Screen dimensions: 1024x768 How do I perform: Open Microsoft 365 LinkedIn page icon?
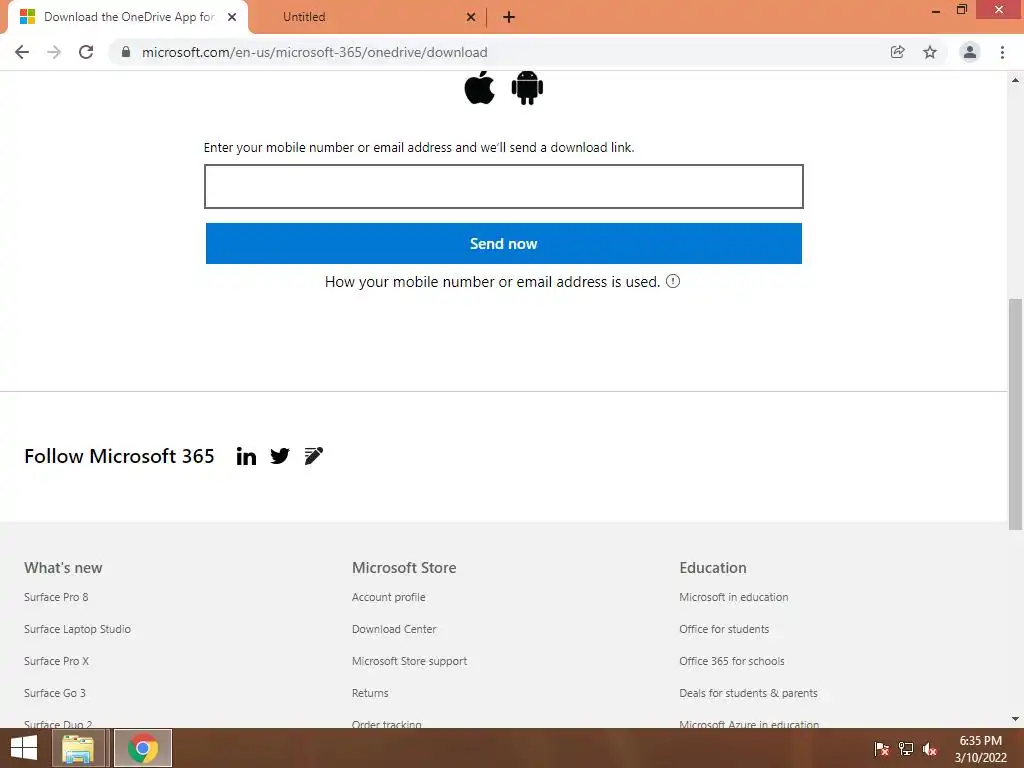tap(246, 456)
